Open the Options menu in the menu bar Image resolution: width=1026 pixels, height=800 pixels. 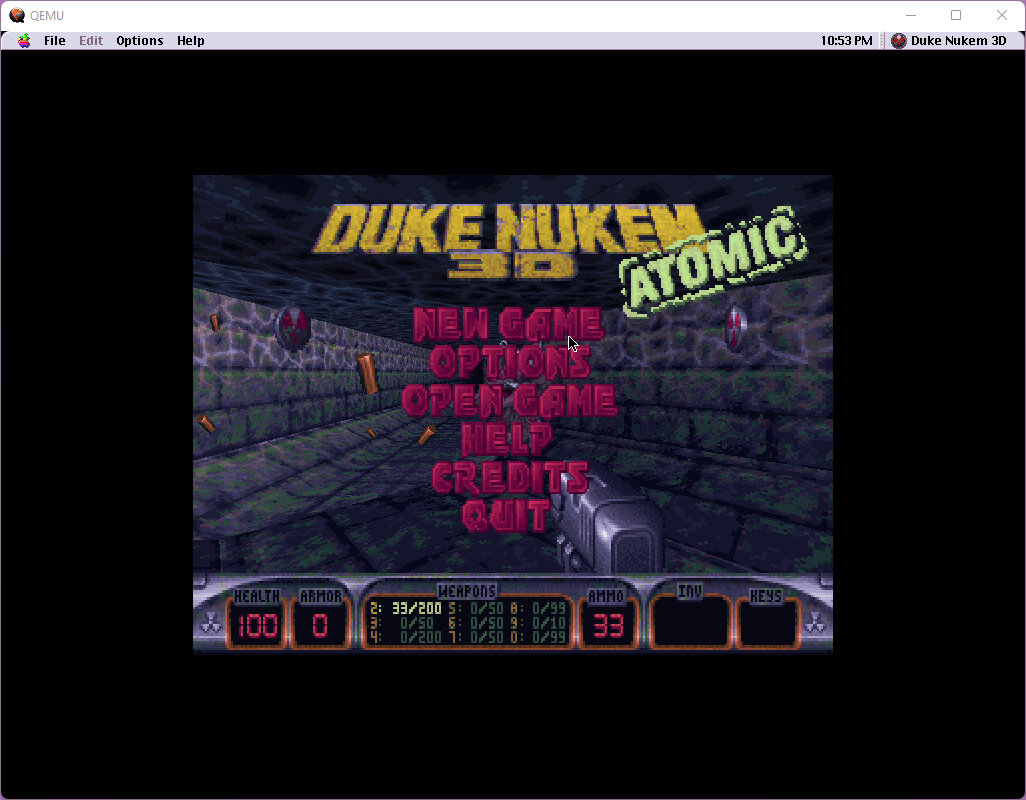pos(140,41)
